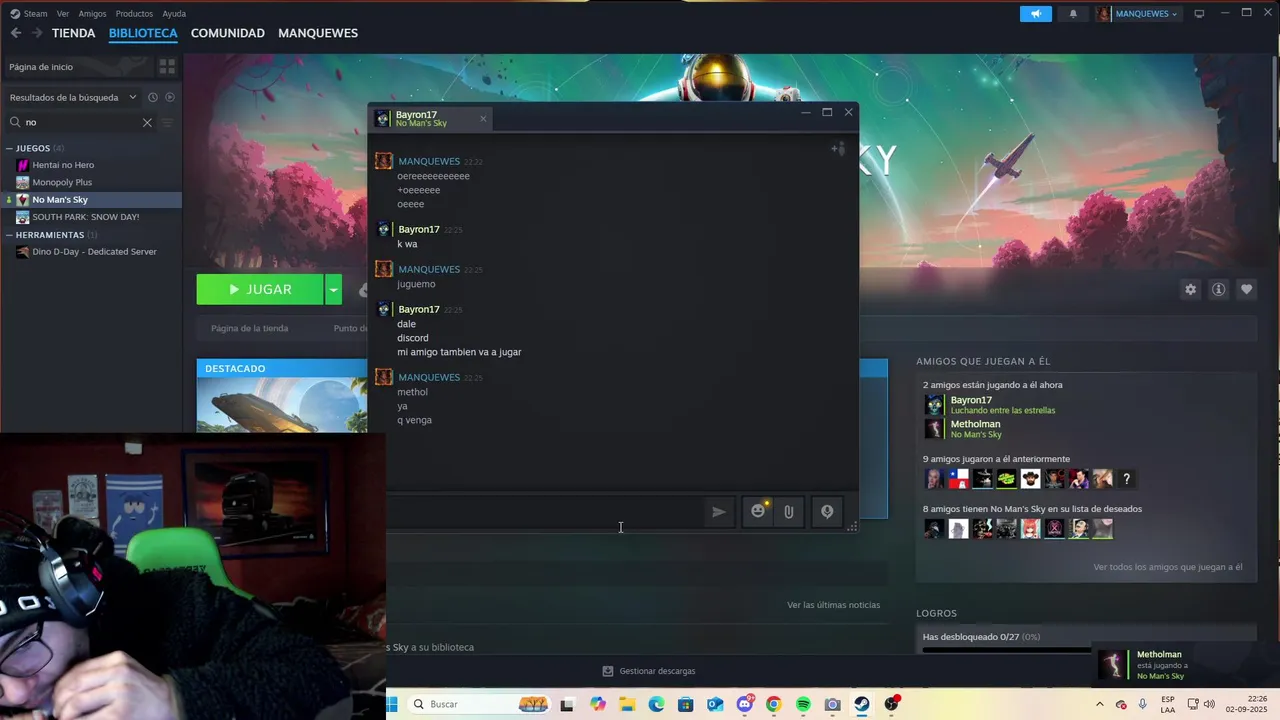Click add friend to chat icon

[838, 149]
